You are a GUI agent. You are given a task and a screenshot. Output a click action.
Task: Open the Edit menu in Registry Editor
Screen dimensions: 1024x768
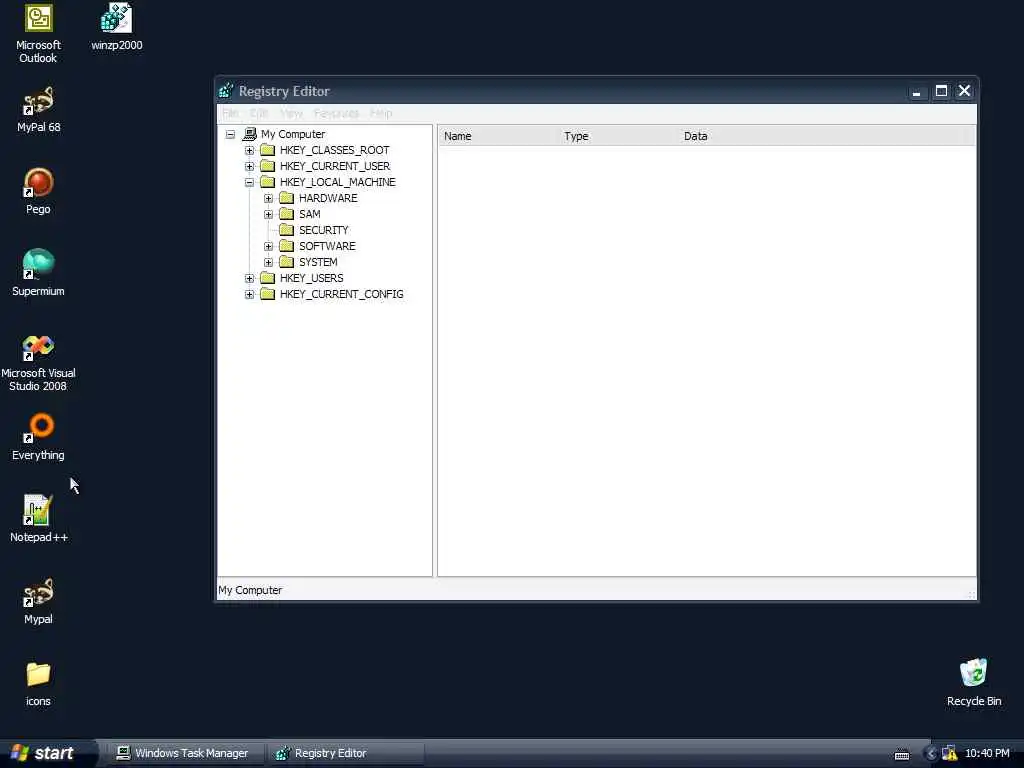click(x=259, y=113)
